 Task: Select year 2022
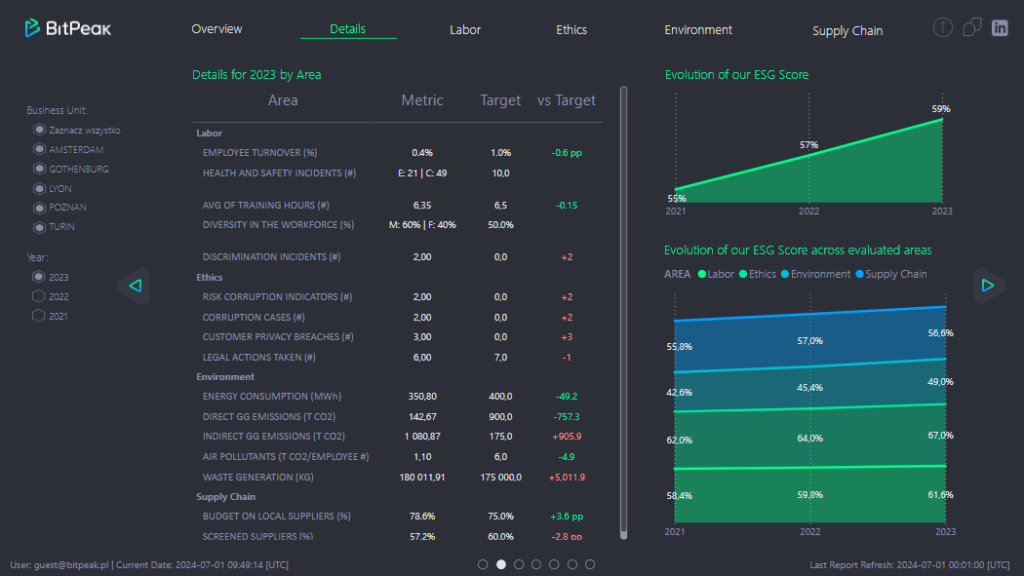point(39,296)
